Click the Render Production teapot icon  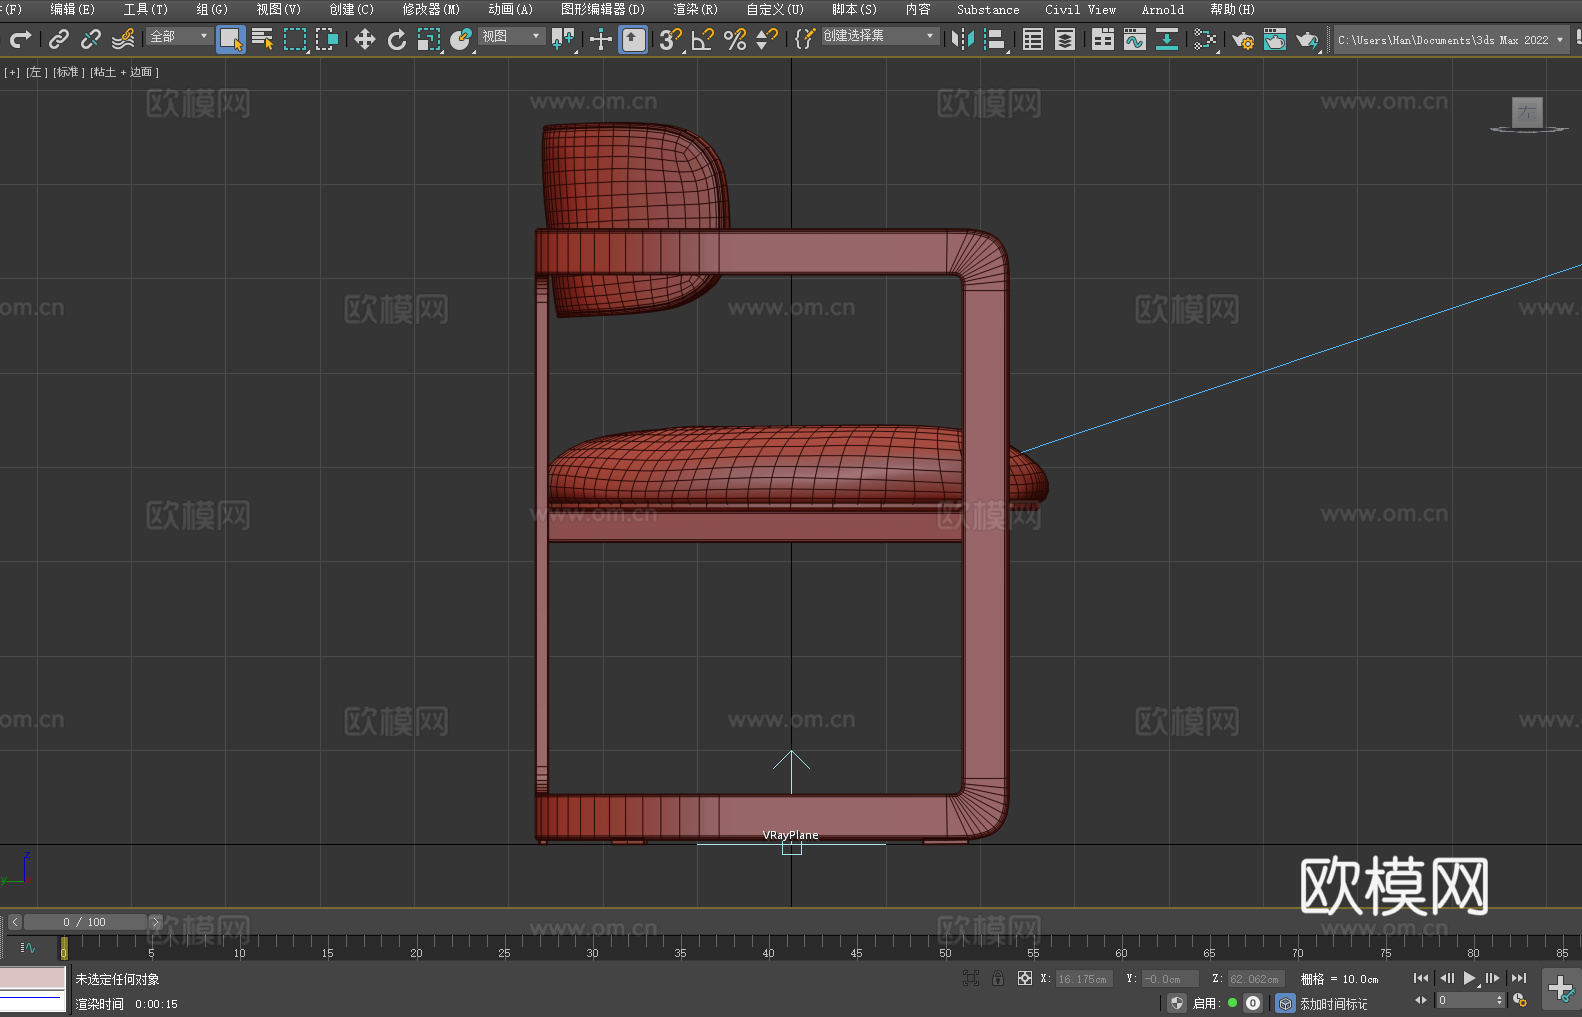point(1307,39)
